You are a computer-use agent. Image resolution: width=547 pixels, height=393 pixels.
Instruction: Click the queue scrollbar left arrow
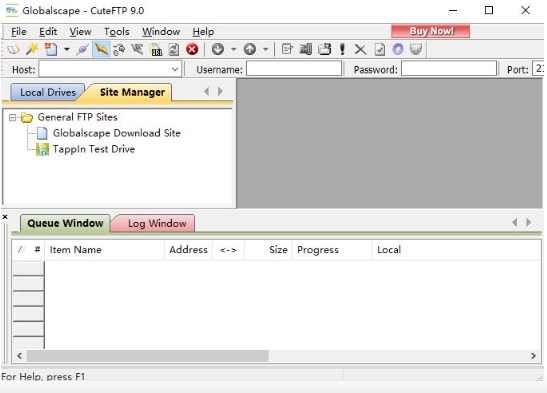[20, 356]
